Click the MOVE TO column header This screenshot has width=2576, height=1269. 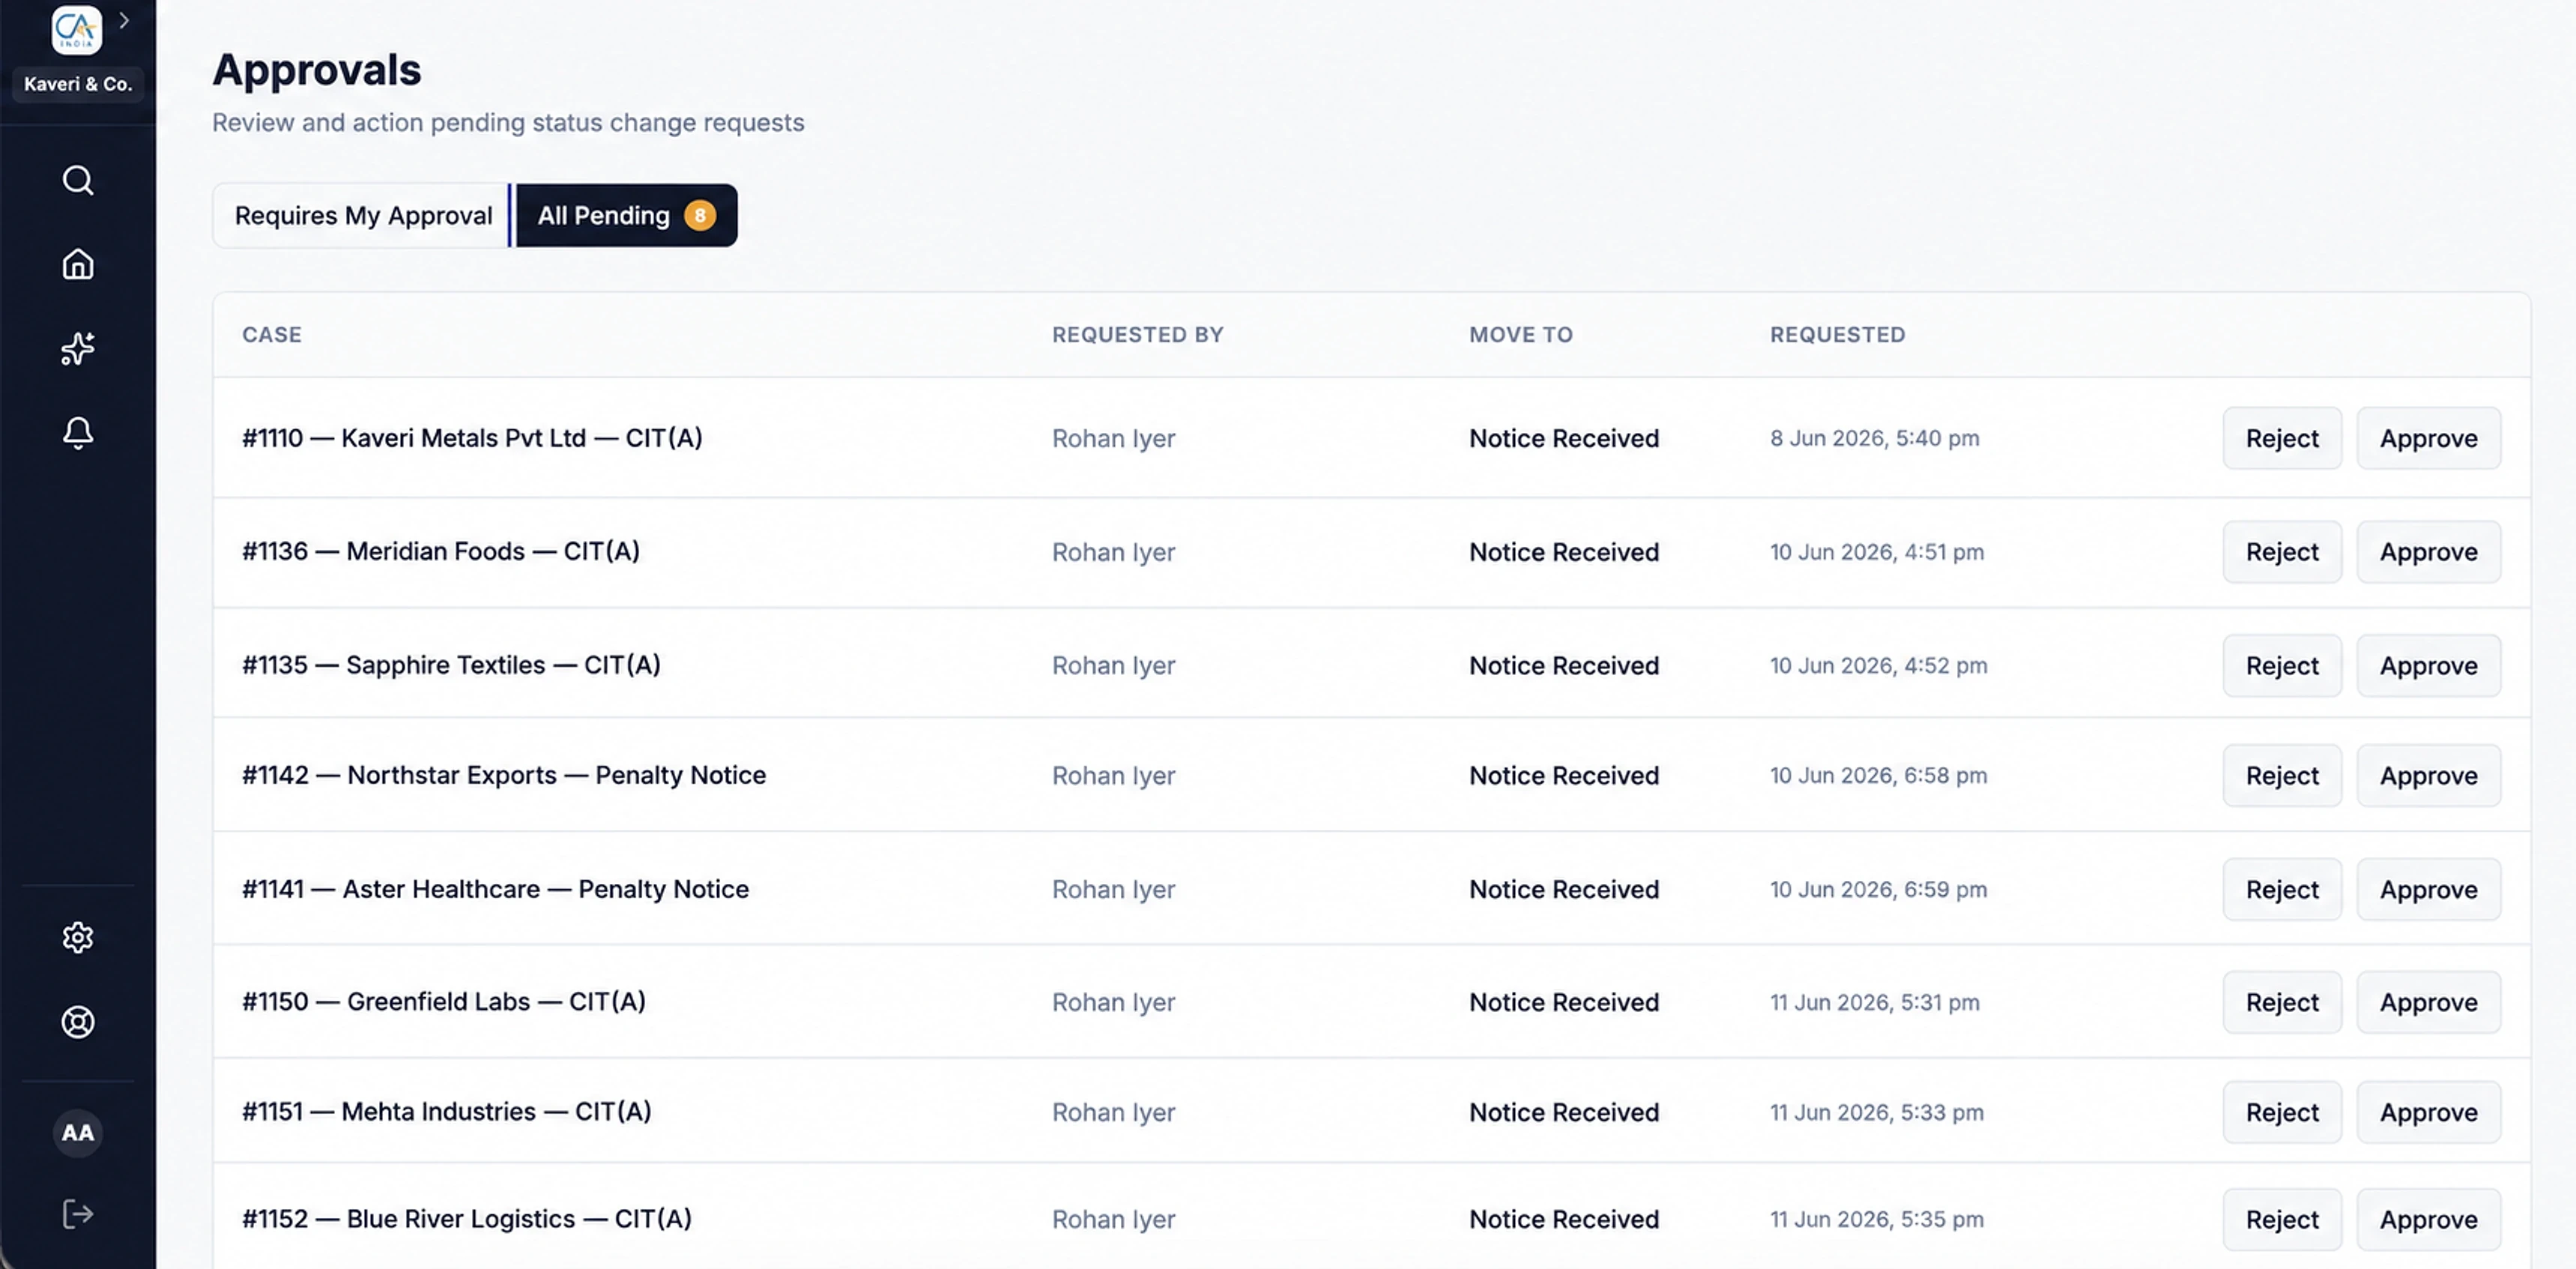[1521, 335]
